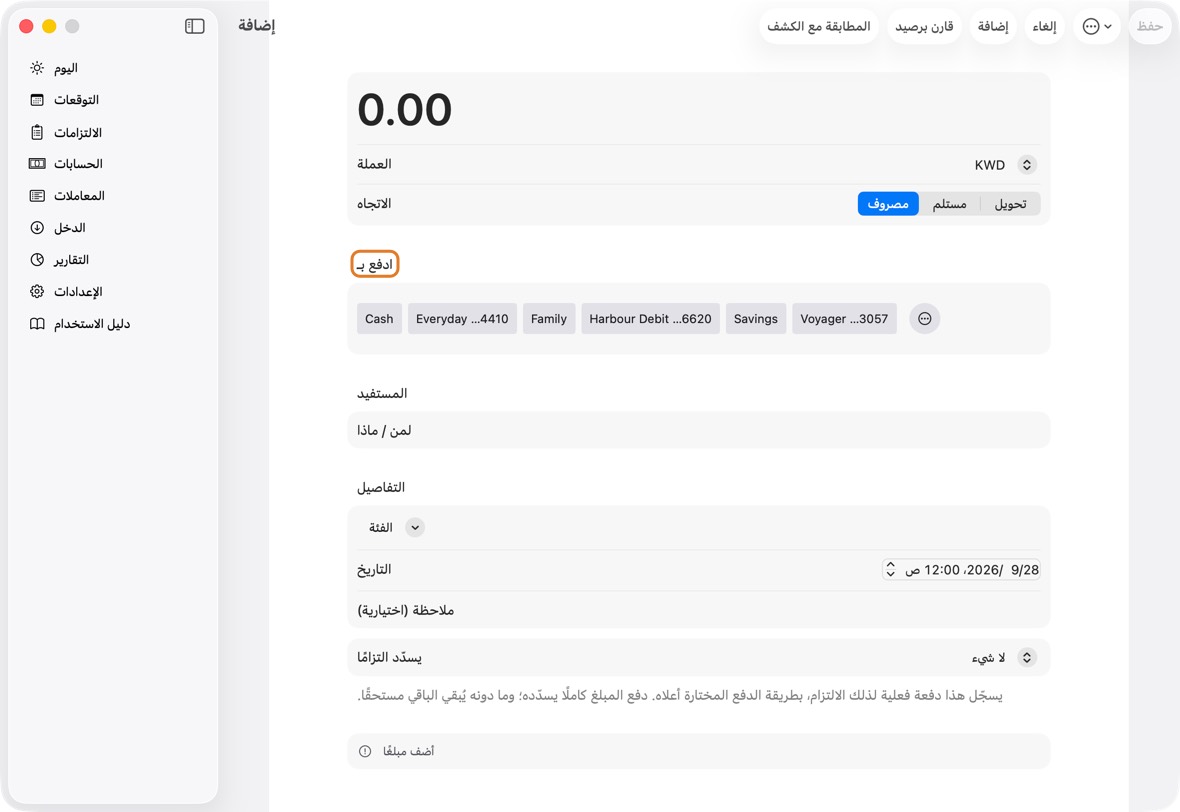
Task: Click the التفاصيل heading
Action: (381, 488)
